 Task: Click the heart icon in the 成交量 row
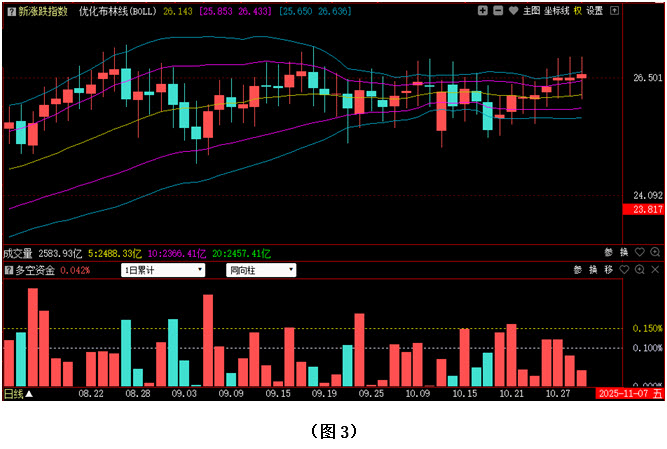640,253
